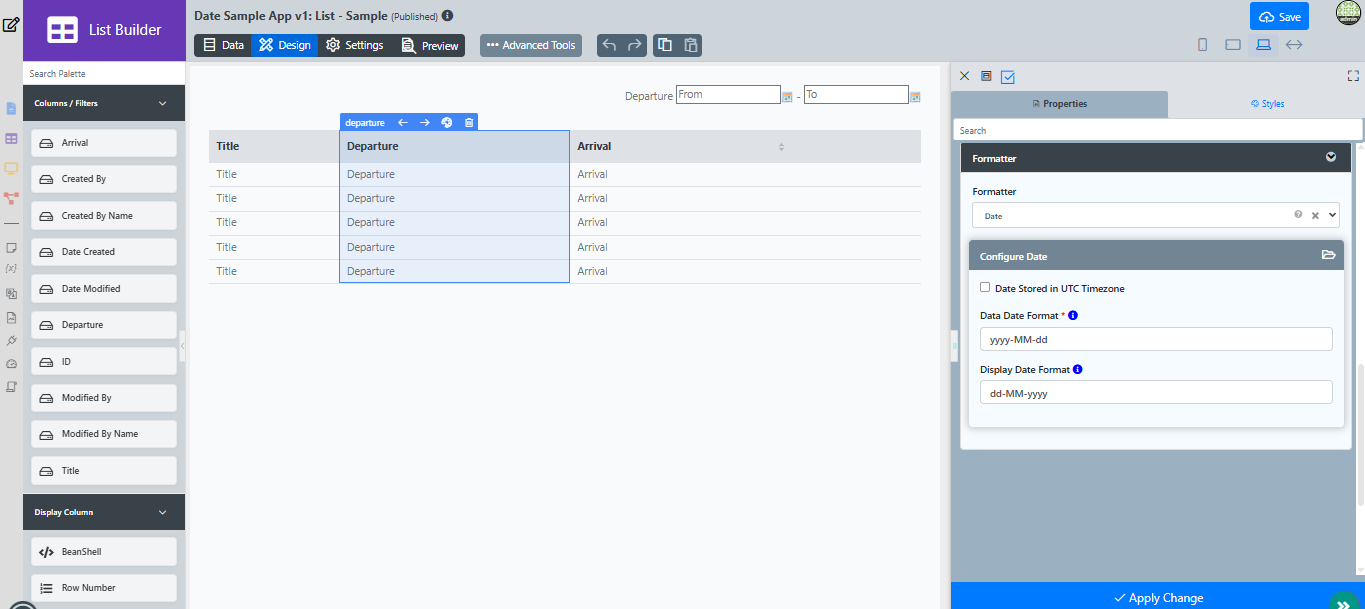Click the Apply Change button
Screen dimensions: 1365x609
[1158, 597]
